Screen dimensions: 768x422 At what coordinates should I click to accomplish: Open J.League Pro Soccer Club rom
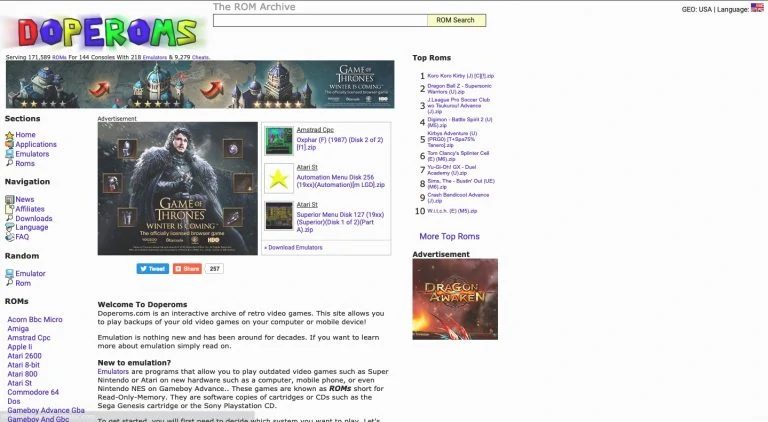458,106
